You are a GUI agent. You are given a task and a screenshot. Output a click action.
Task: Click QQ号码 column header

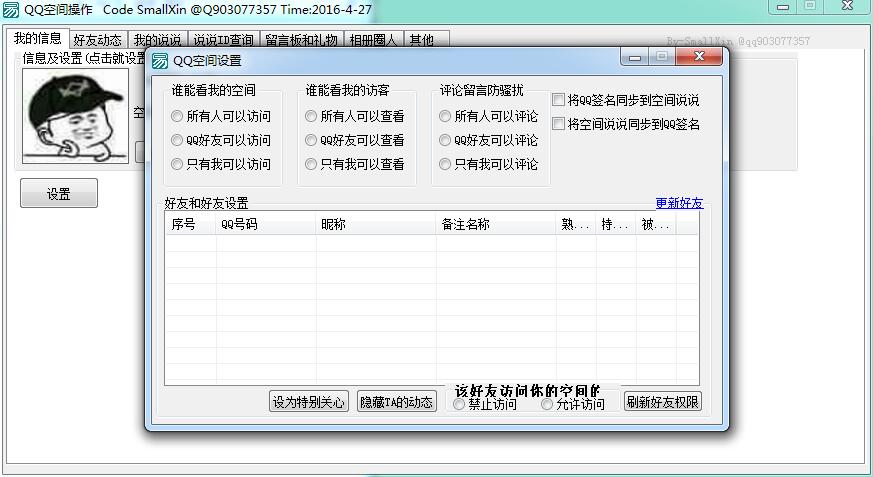coord(266,224)
